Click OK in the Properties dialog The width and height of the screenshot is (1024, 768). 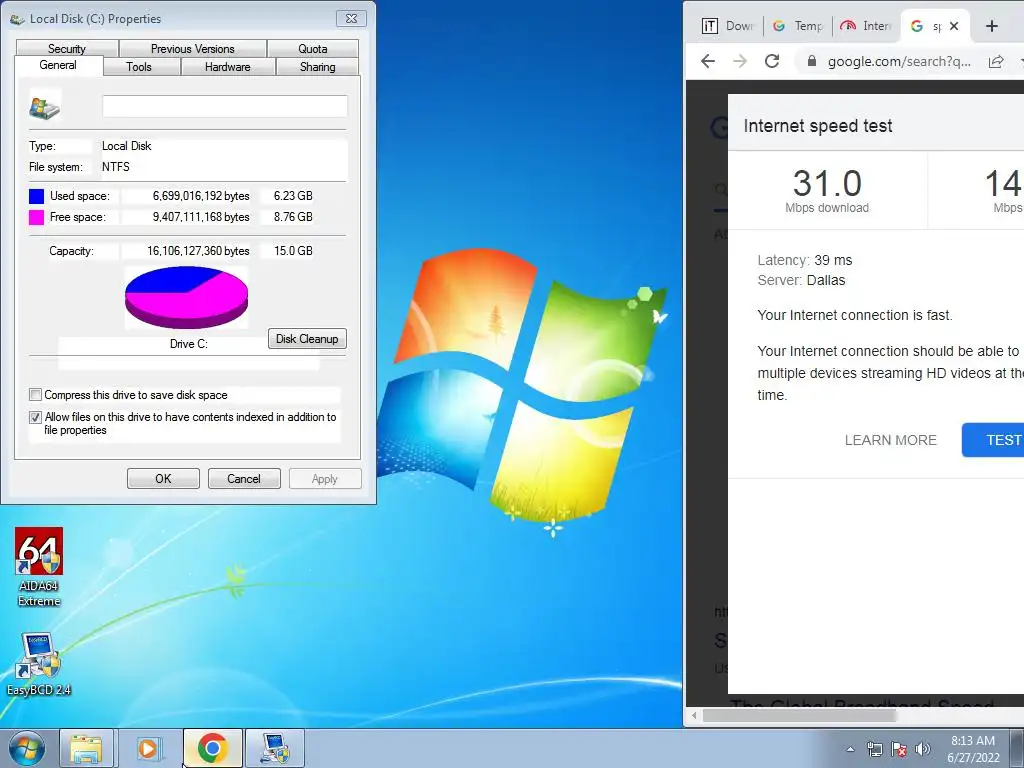click(x=163, y=479)
